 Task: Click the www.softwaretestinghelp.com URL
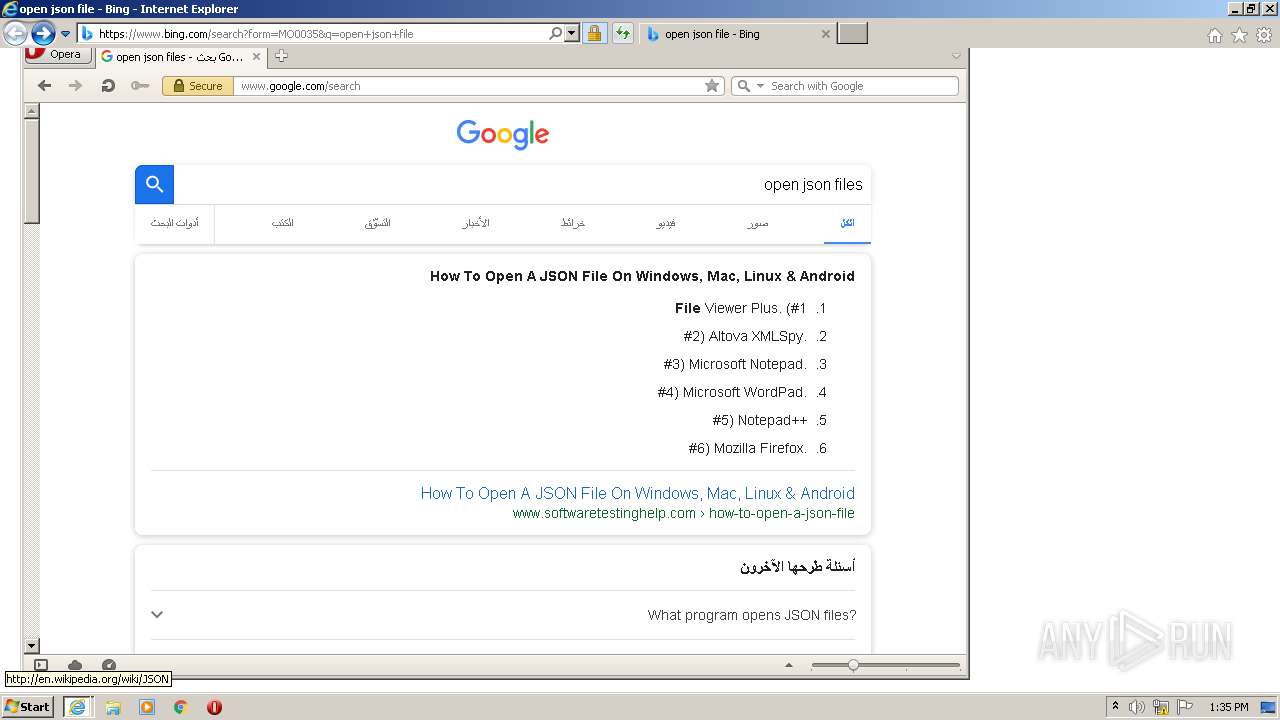[x=684, y=513]
